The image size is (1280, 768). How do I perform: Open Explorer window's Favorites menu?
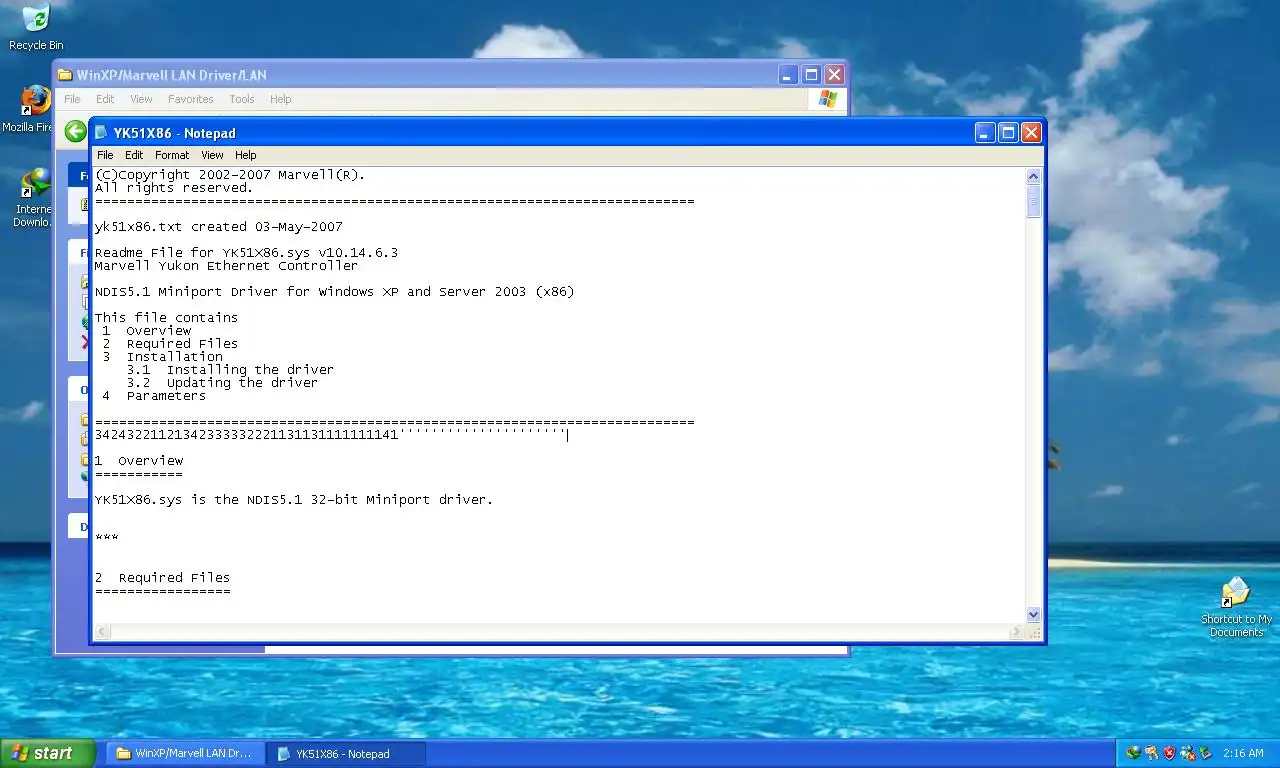pyautogui.click(x=190, y=99)
